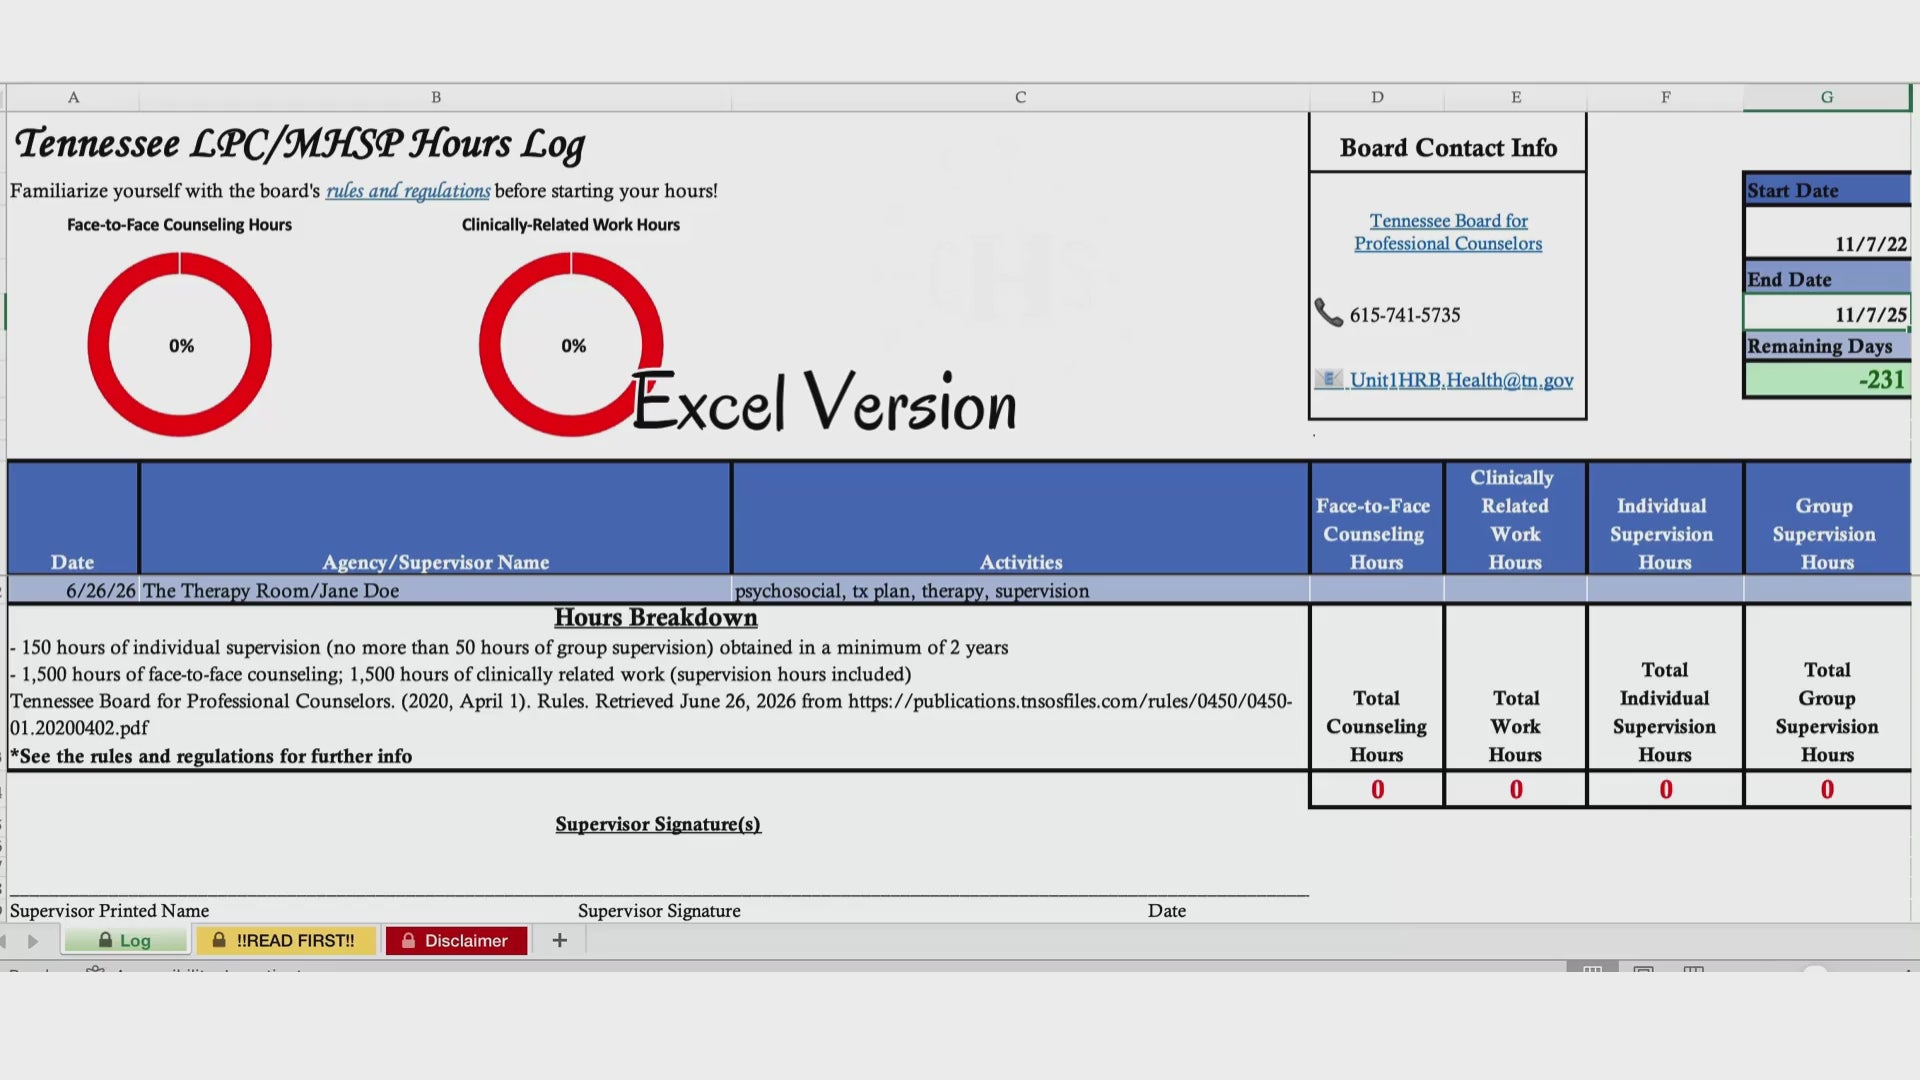The image size is (1920, 1080).
Task: Select The Therapy Room/Jane Doe cell
Action: tap(435, 590)
